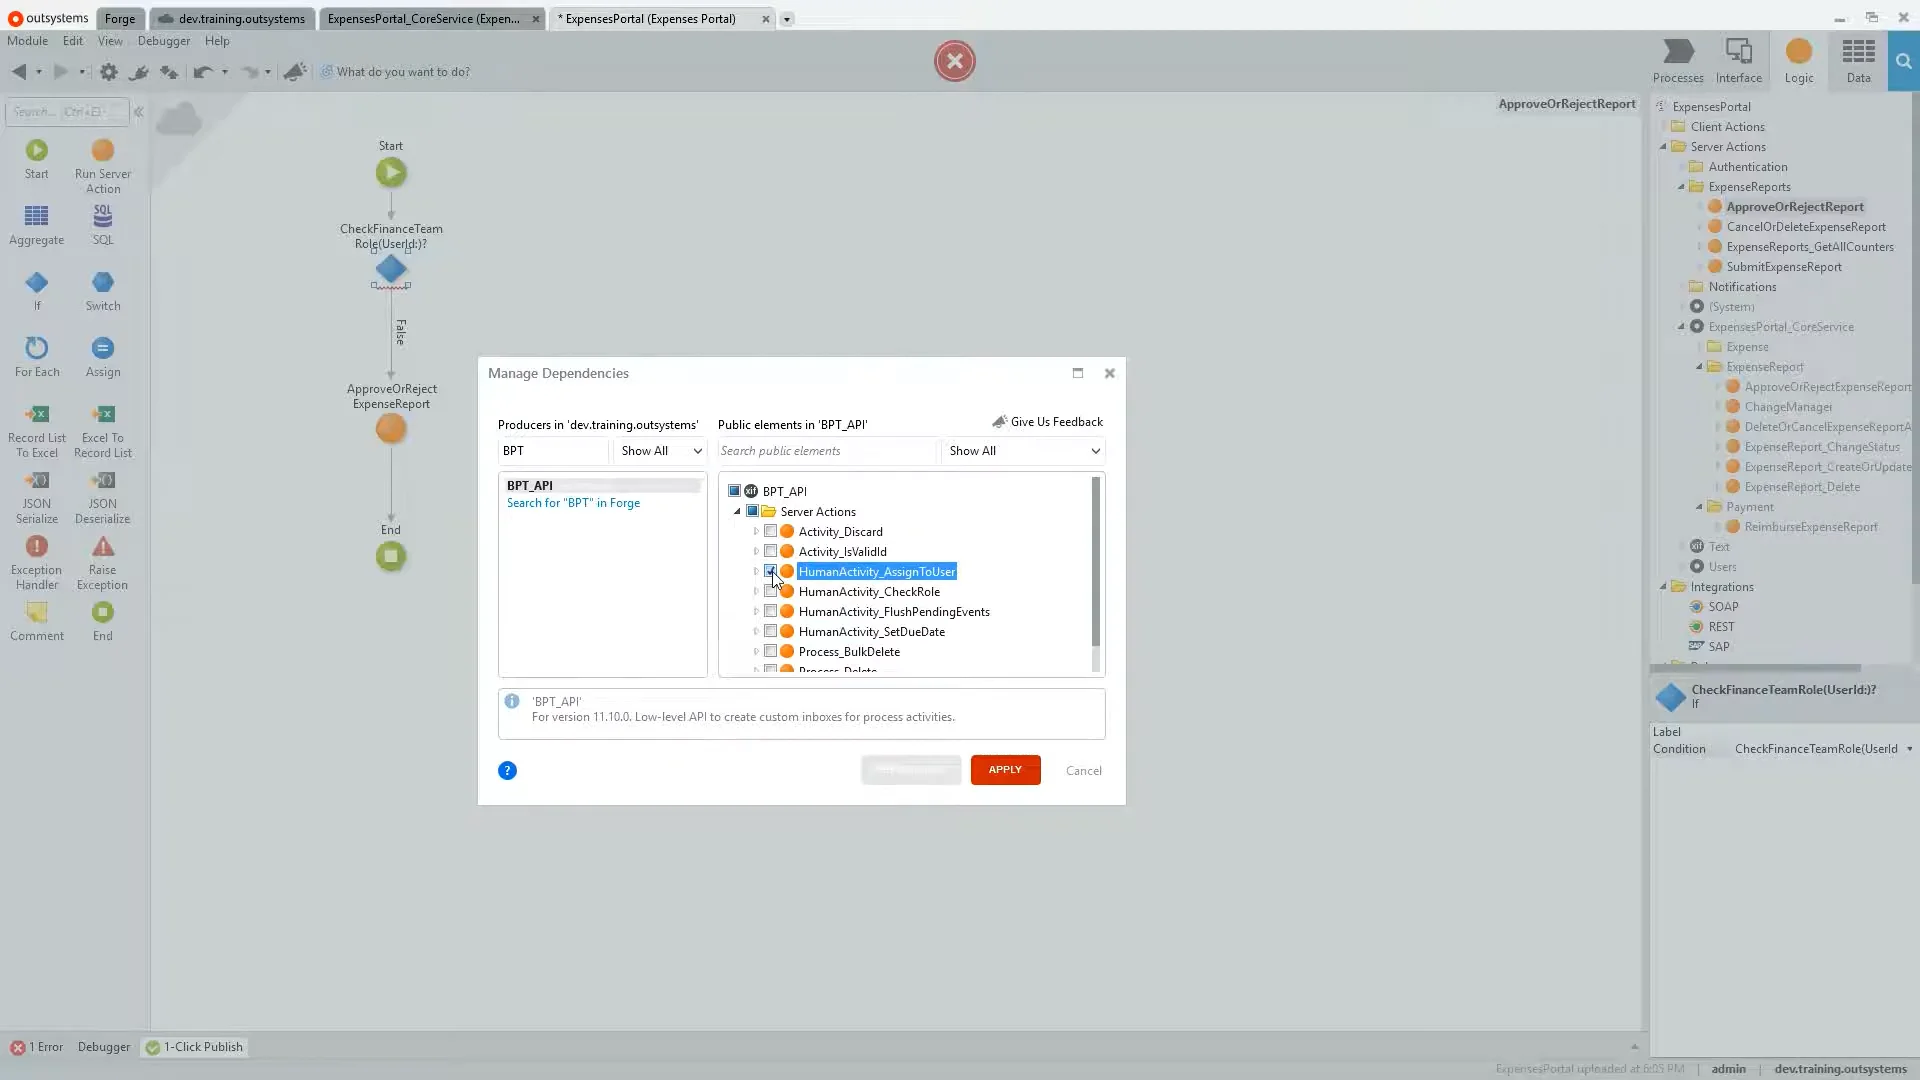The height and width of the screenshot is (1080, 1920).
Task: Click the Give Us Feedback link
Action: [x=1056, y=421]
